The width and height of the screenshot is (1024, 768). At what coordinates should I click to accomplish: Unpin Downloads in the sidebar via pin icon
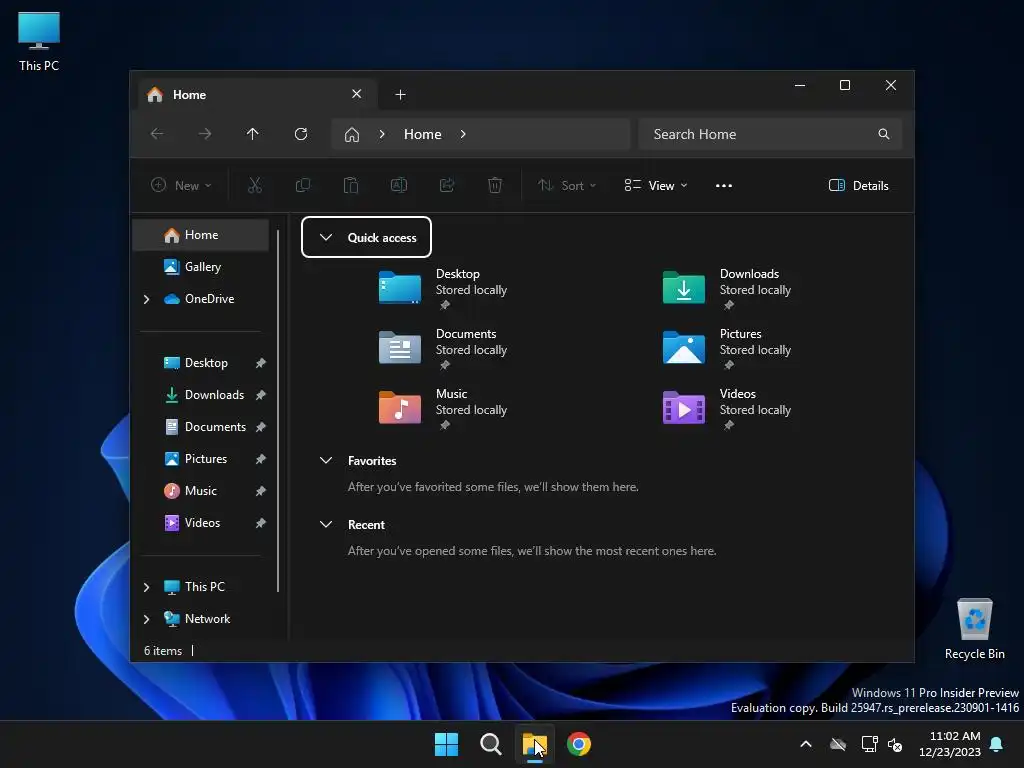pyautogui.click(x=261, y=395)
